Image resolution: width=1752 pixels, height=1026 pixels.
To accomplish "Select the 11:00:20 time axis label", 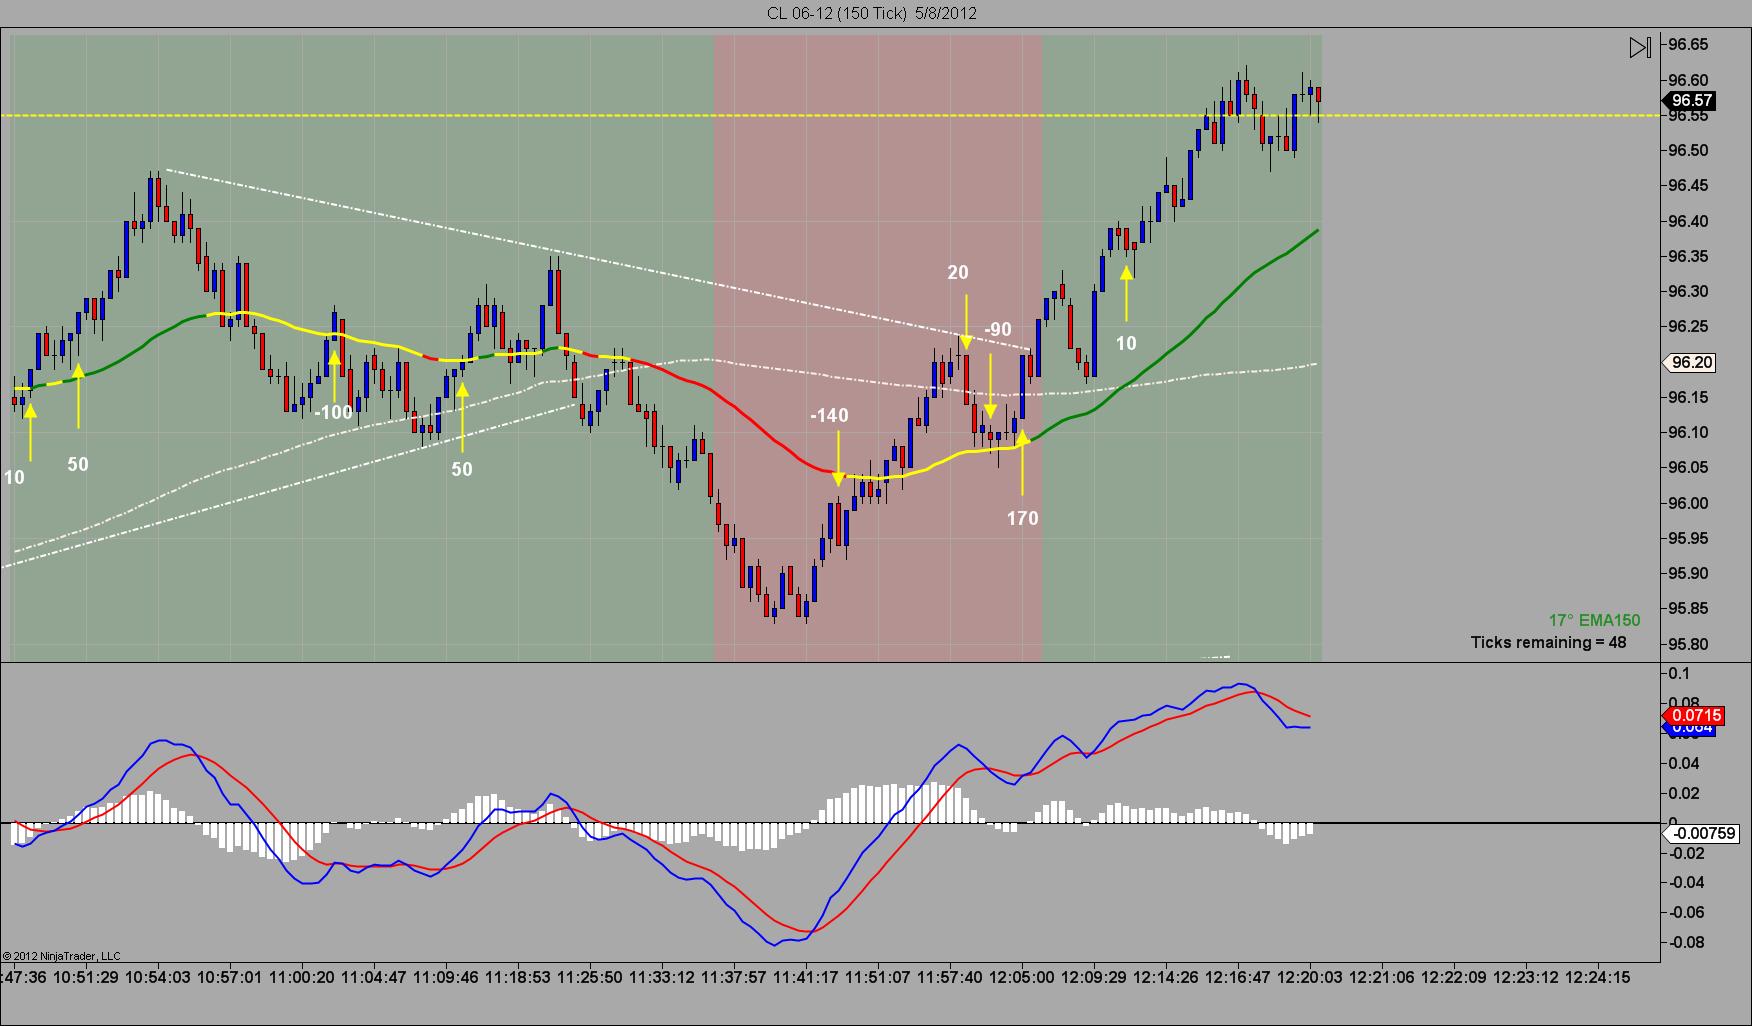I will (x=302, y=977).
